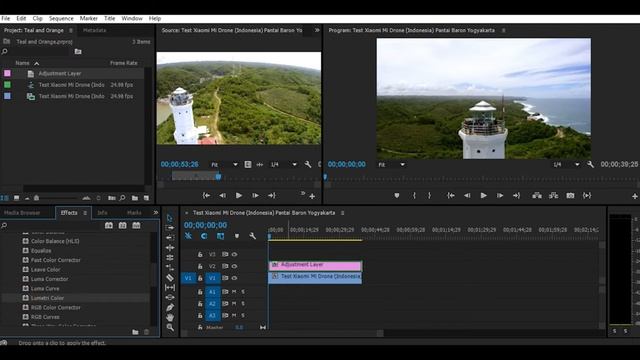
Task: Step forward one frame in Program monitor
Action: point(500,196)
